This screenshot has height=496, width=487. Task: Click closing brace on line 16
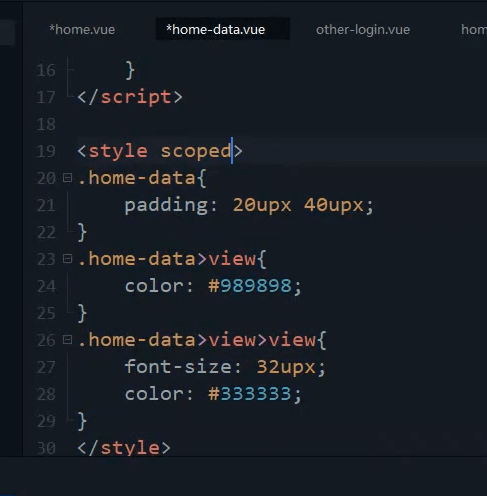(x=130, y=71)
